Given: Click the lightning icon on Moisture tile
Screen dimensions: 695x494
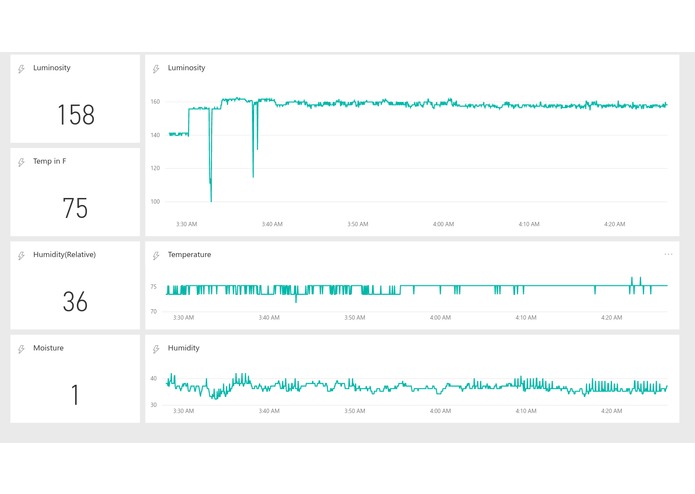Looking at the screenshot, I should (21, 349).
